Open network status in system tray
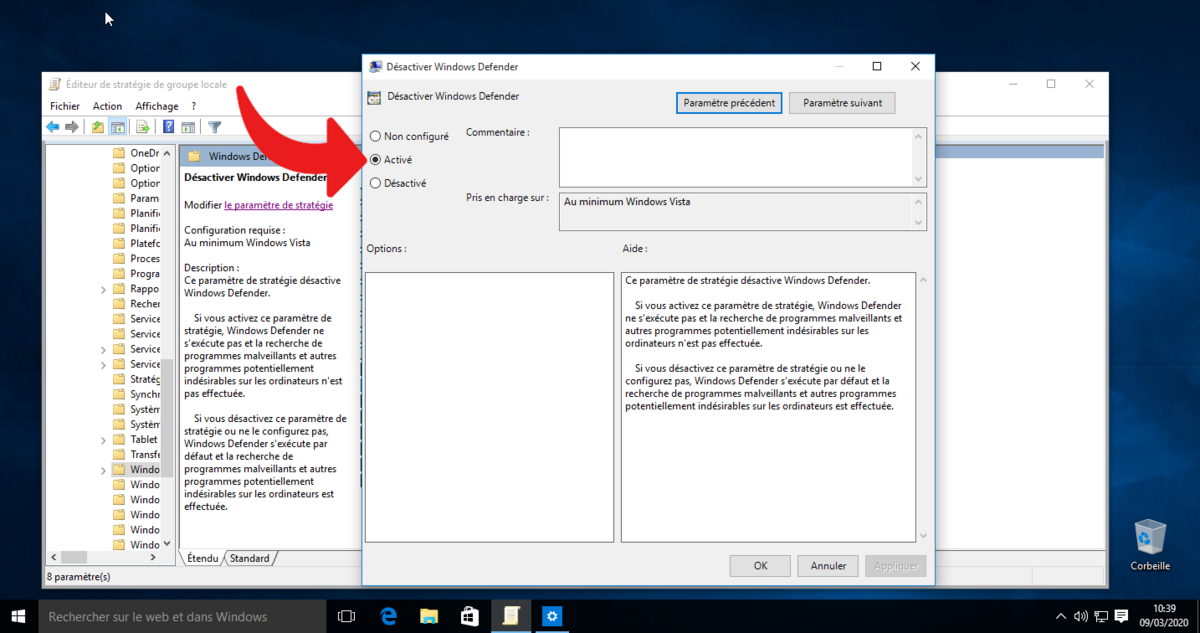Viewport: 1200px width, 633px height. pyautogui.click(x=1100, y=616)
